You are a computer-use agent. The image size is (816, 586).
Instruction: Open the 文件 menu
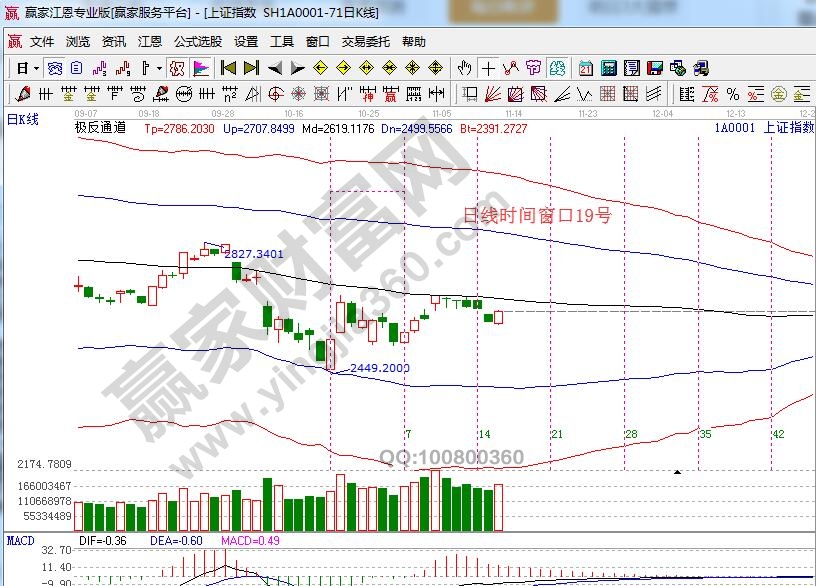coord(42,42)
